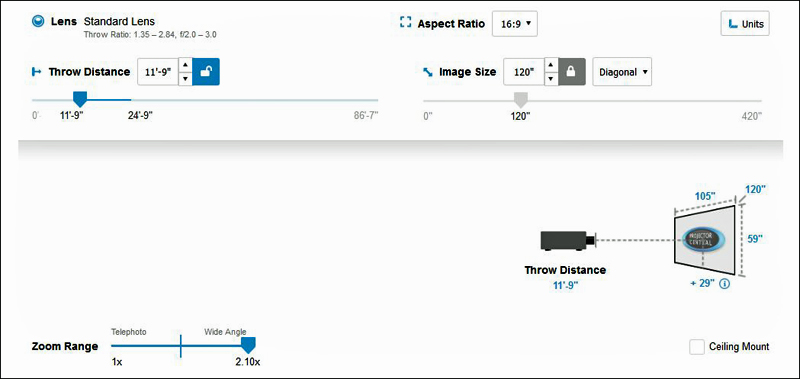This screenshot has height=379, width=800.
Task: Click the Projector Central screen logo
Action: (704, 239)
